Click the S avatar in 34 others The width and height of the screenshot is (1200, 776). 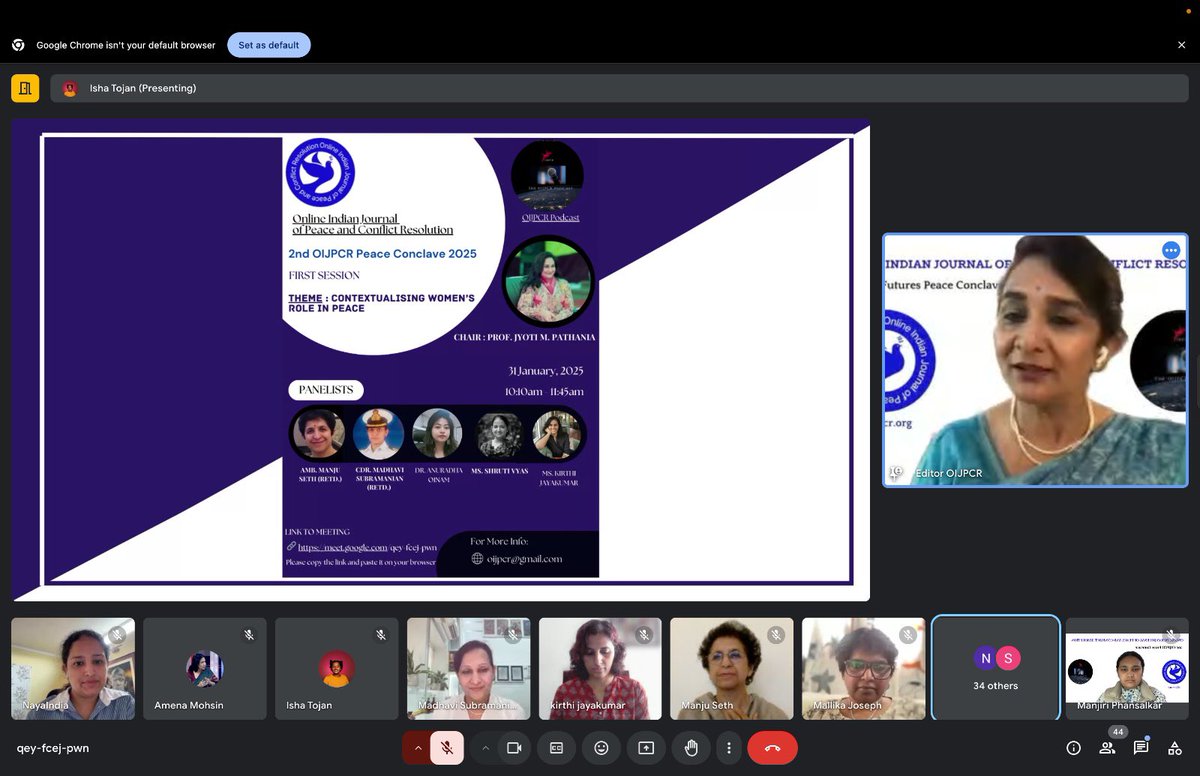click(1007, 658)
